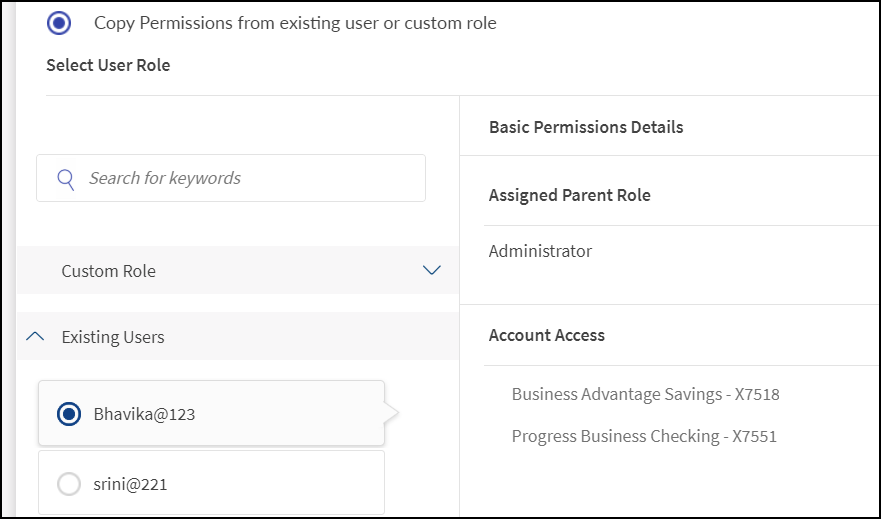This screenshot has height=519, width=881.
Task: Click the Bhavika@123 username text
Action: [x=144, y=414]
